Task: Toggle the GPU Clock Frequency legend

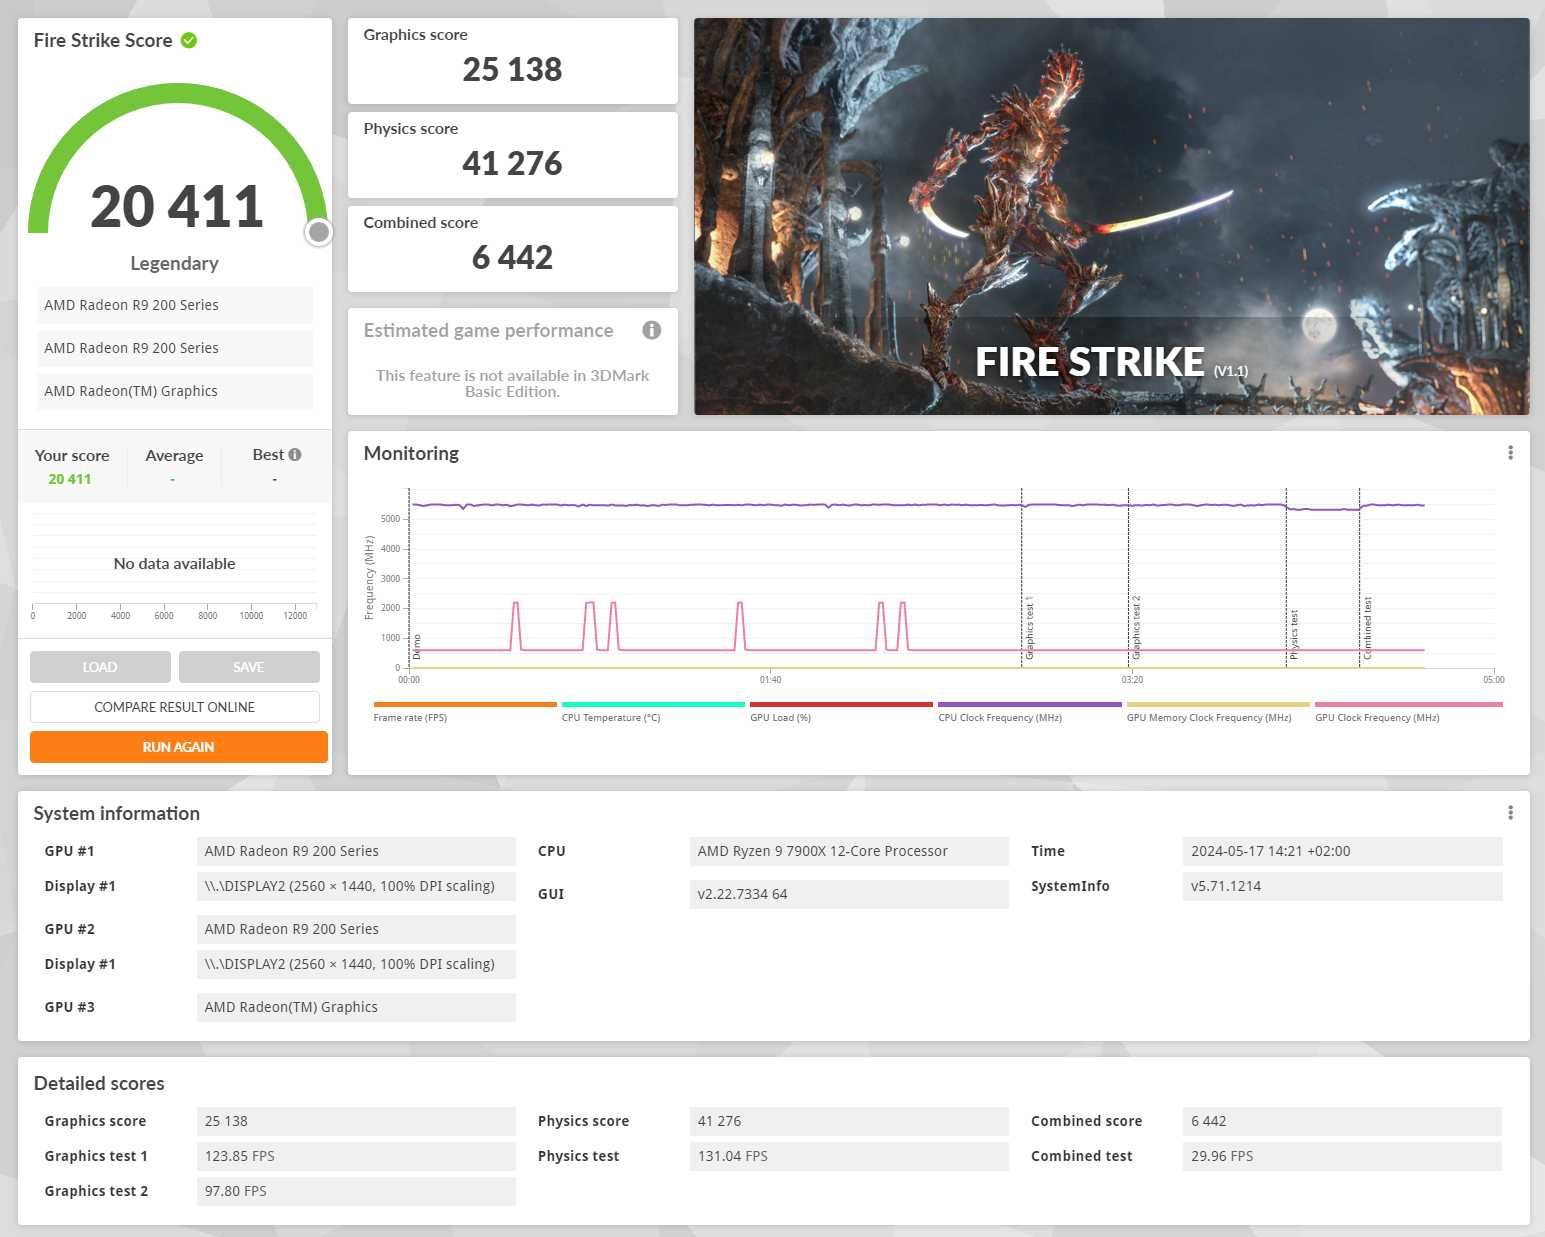Action: pyautogui.click(x=1408, y=712)
